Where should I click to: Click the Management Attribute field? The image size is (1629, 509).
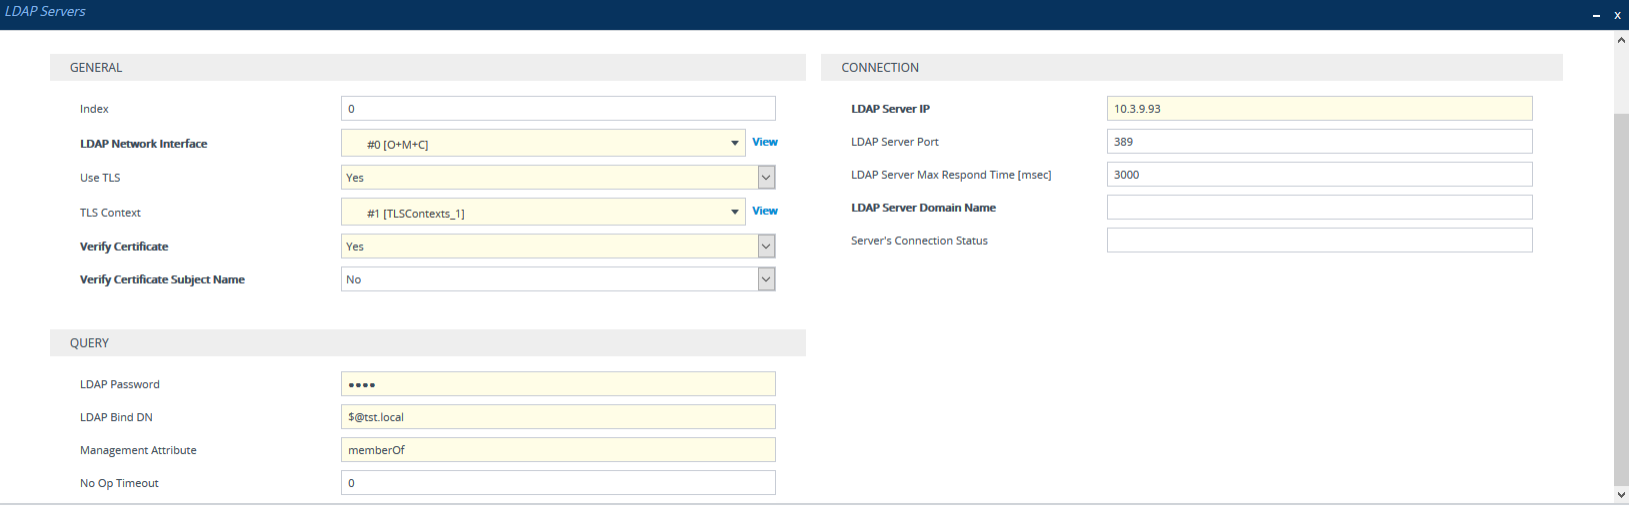[557, 450]
